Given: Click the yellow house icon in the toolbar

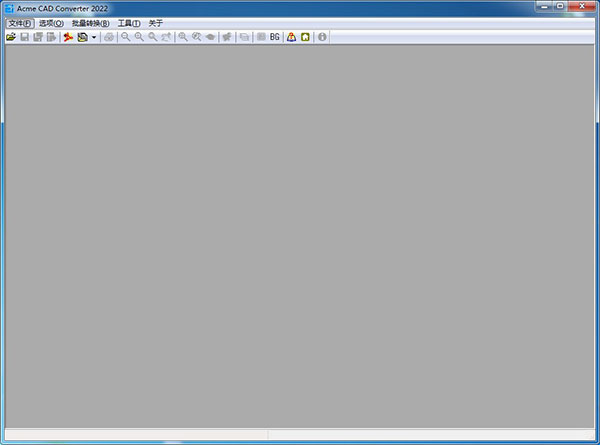Looking at the screenshot, I should tap(305, 37).
